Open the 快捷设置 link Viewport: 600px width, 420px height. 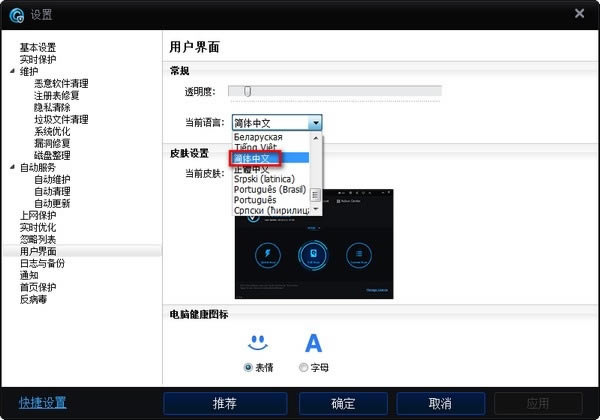pos(42,402)
